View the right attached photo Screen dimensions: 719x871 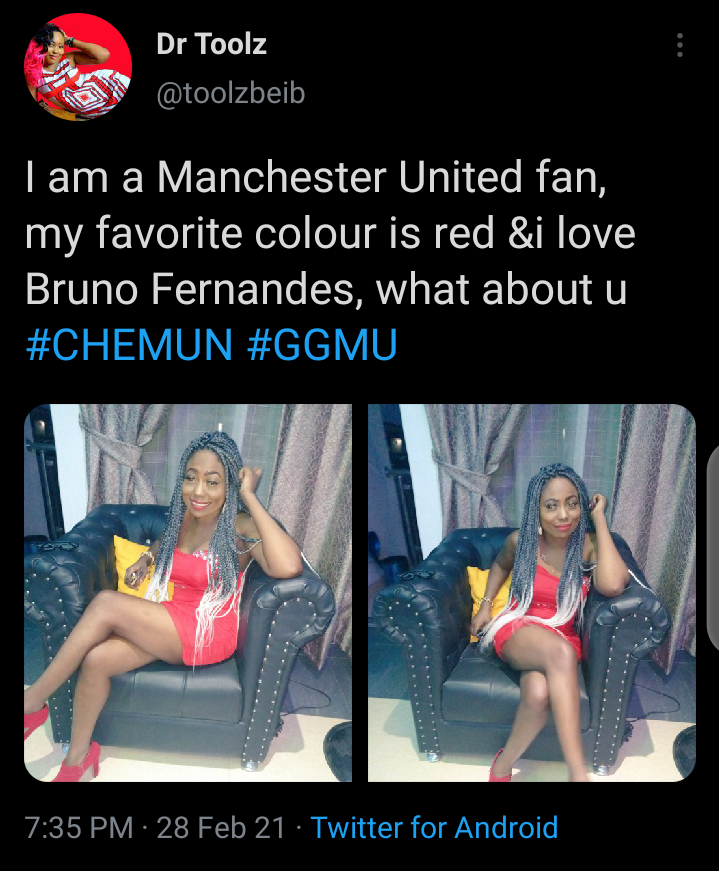532,593
